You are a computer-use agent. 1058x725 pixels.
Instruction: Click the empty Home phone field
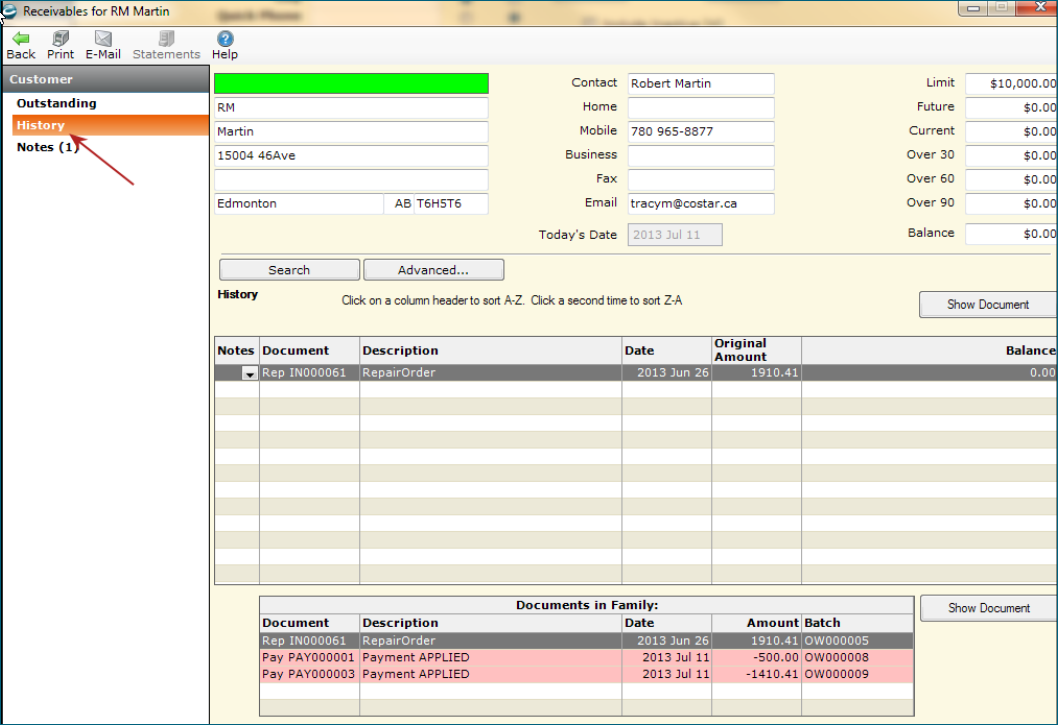(x=700, y=107)
